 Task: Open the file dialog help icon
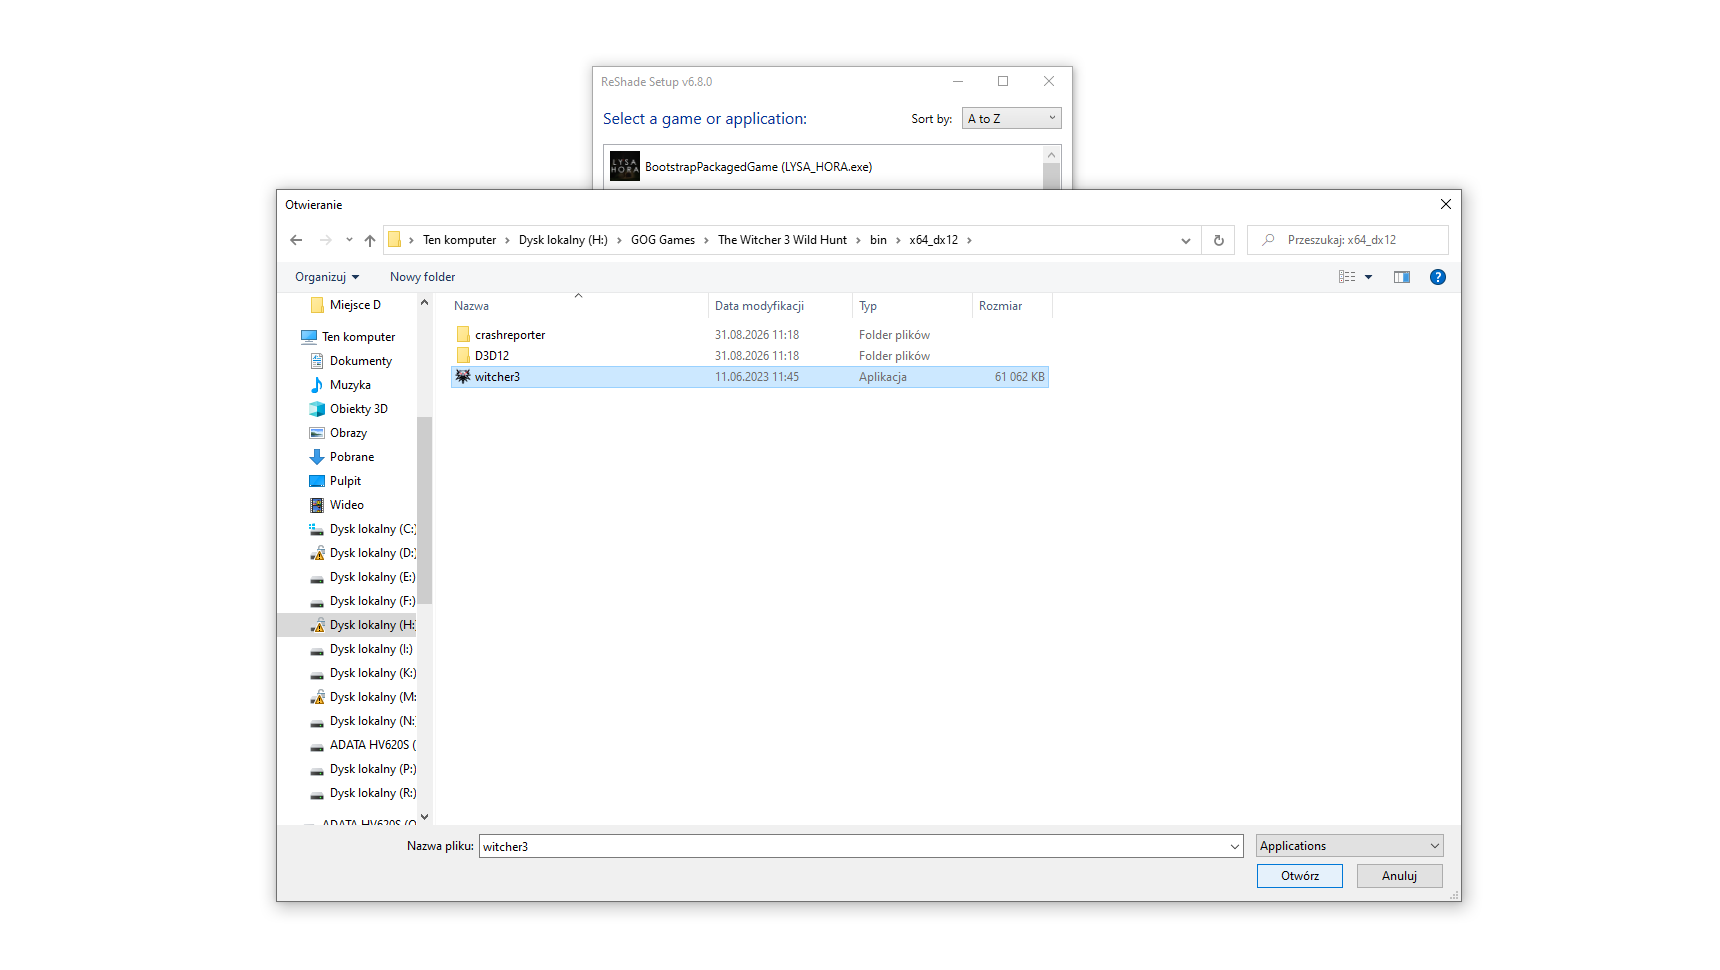1438,277
